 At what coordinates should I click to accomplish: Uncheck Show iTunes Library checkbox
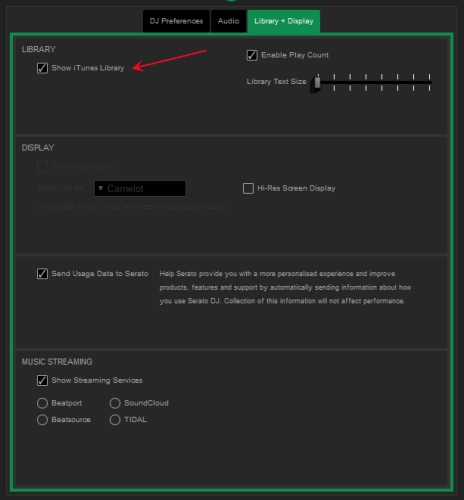pyautogui.click(x=42, y=68)
